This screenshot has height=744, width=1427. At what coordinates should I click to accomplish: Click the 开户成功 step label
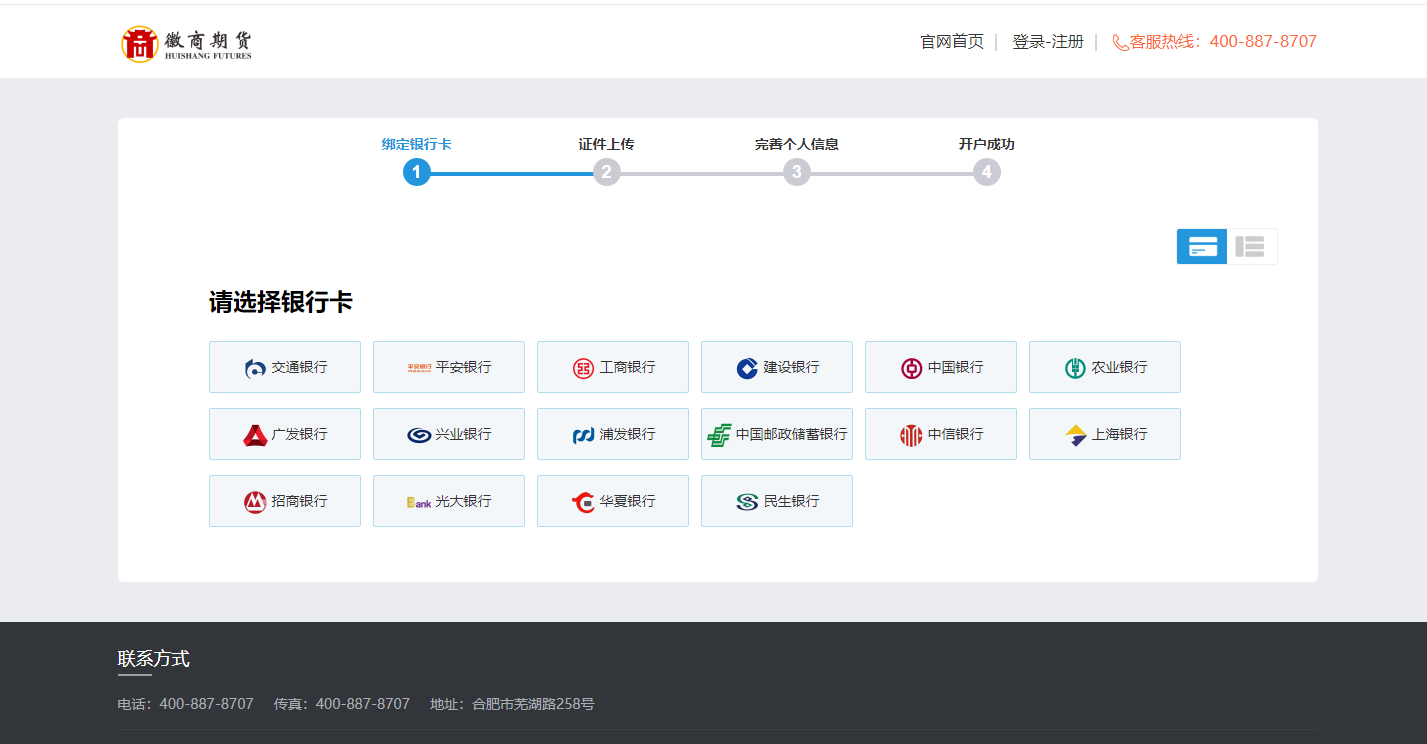pyautogui.click(x=986, y=144)
